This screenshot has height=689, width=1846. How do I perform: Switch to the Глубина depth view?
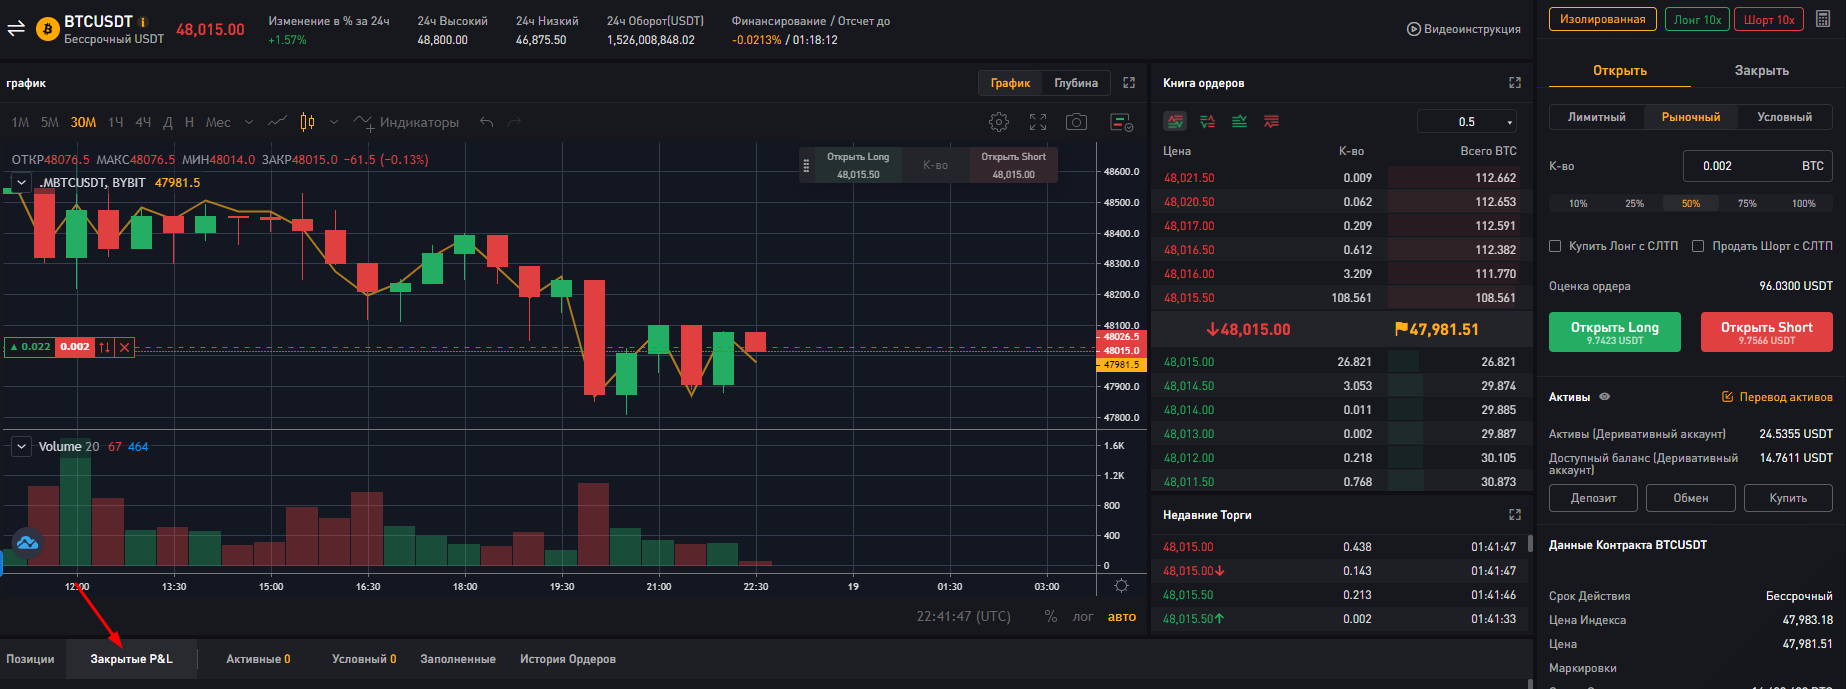click(x=1076, y=83)
